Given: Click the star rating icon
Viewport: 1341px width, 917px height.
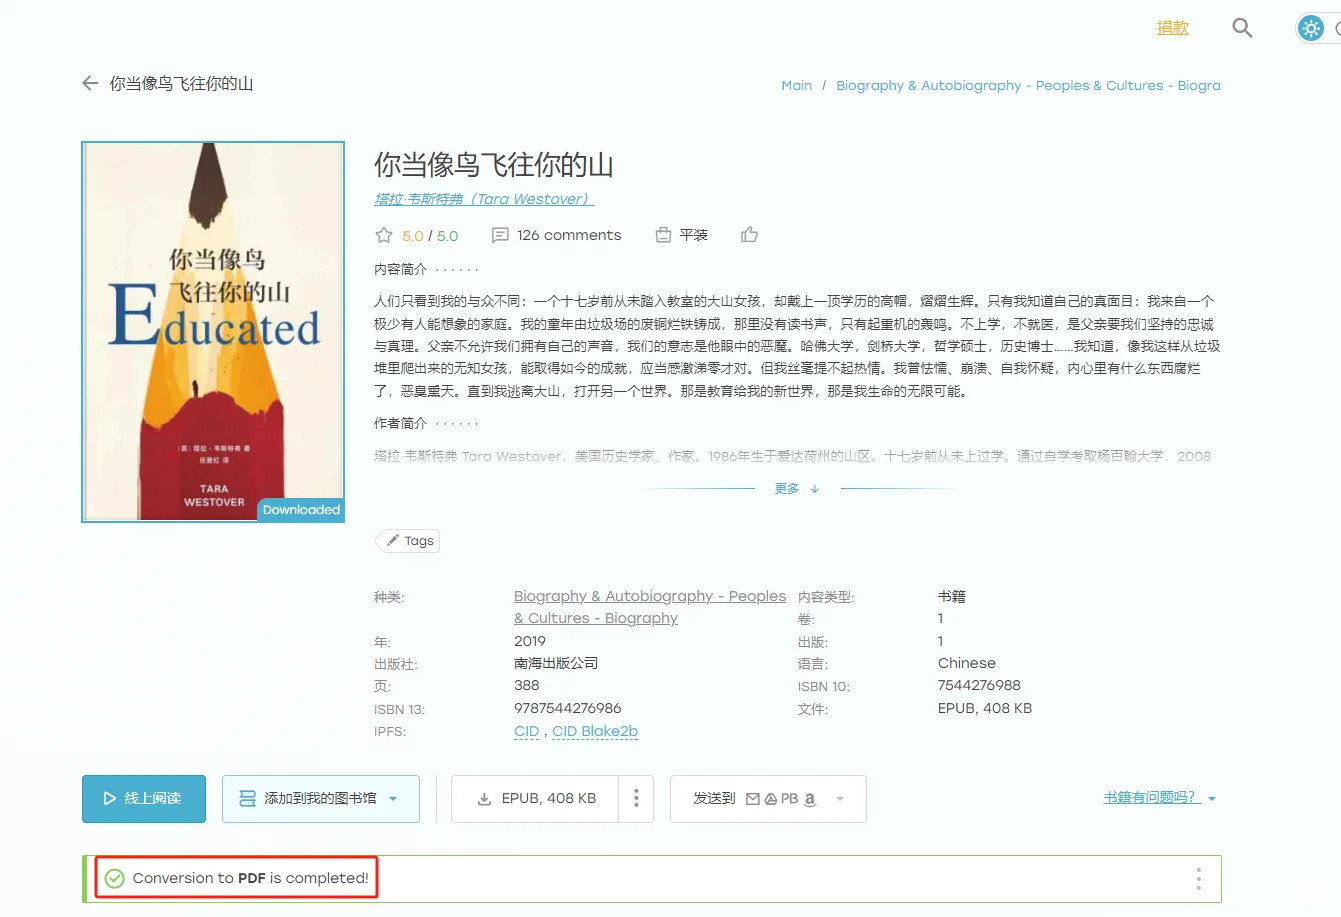Looking at the screenshot, I should (384, 235).
